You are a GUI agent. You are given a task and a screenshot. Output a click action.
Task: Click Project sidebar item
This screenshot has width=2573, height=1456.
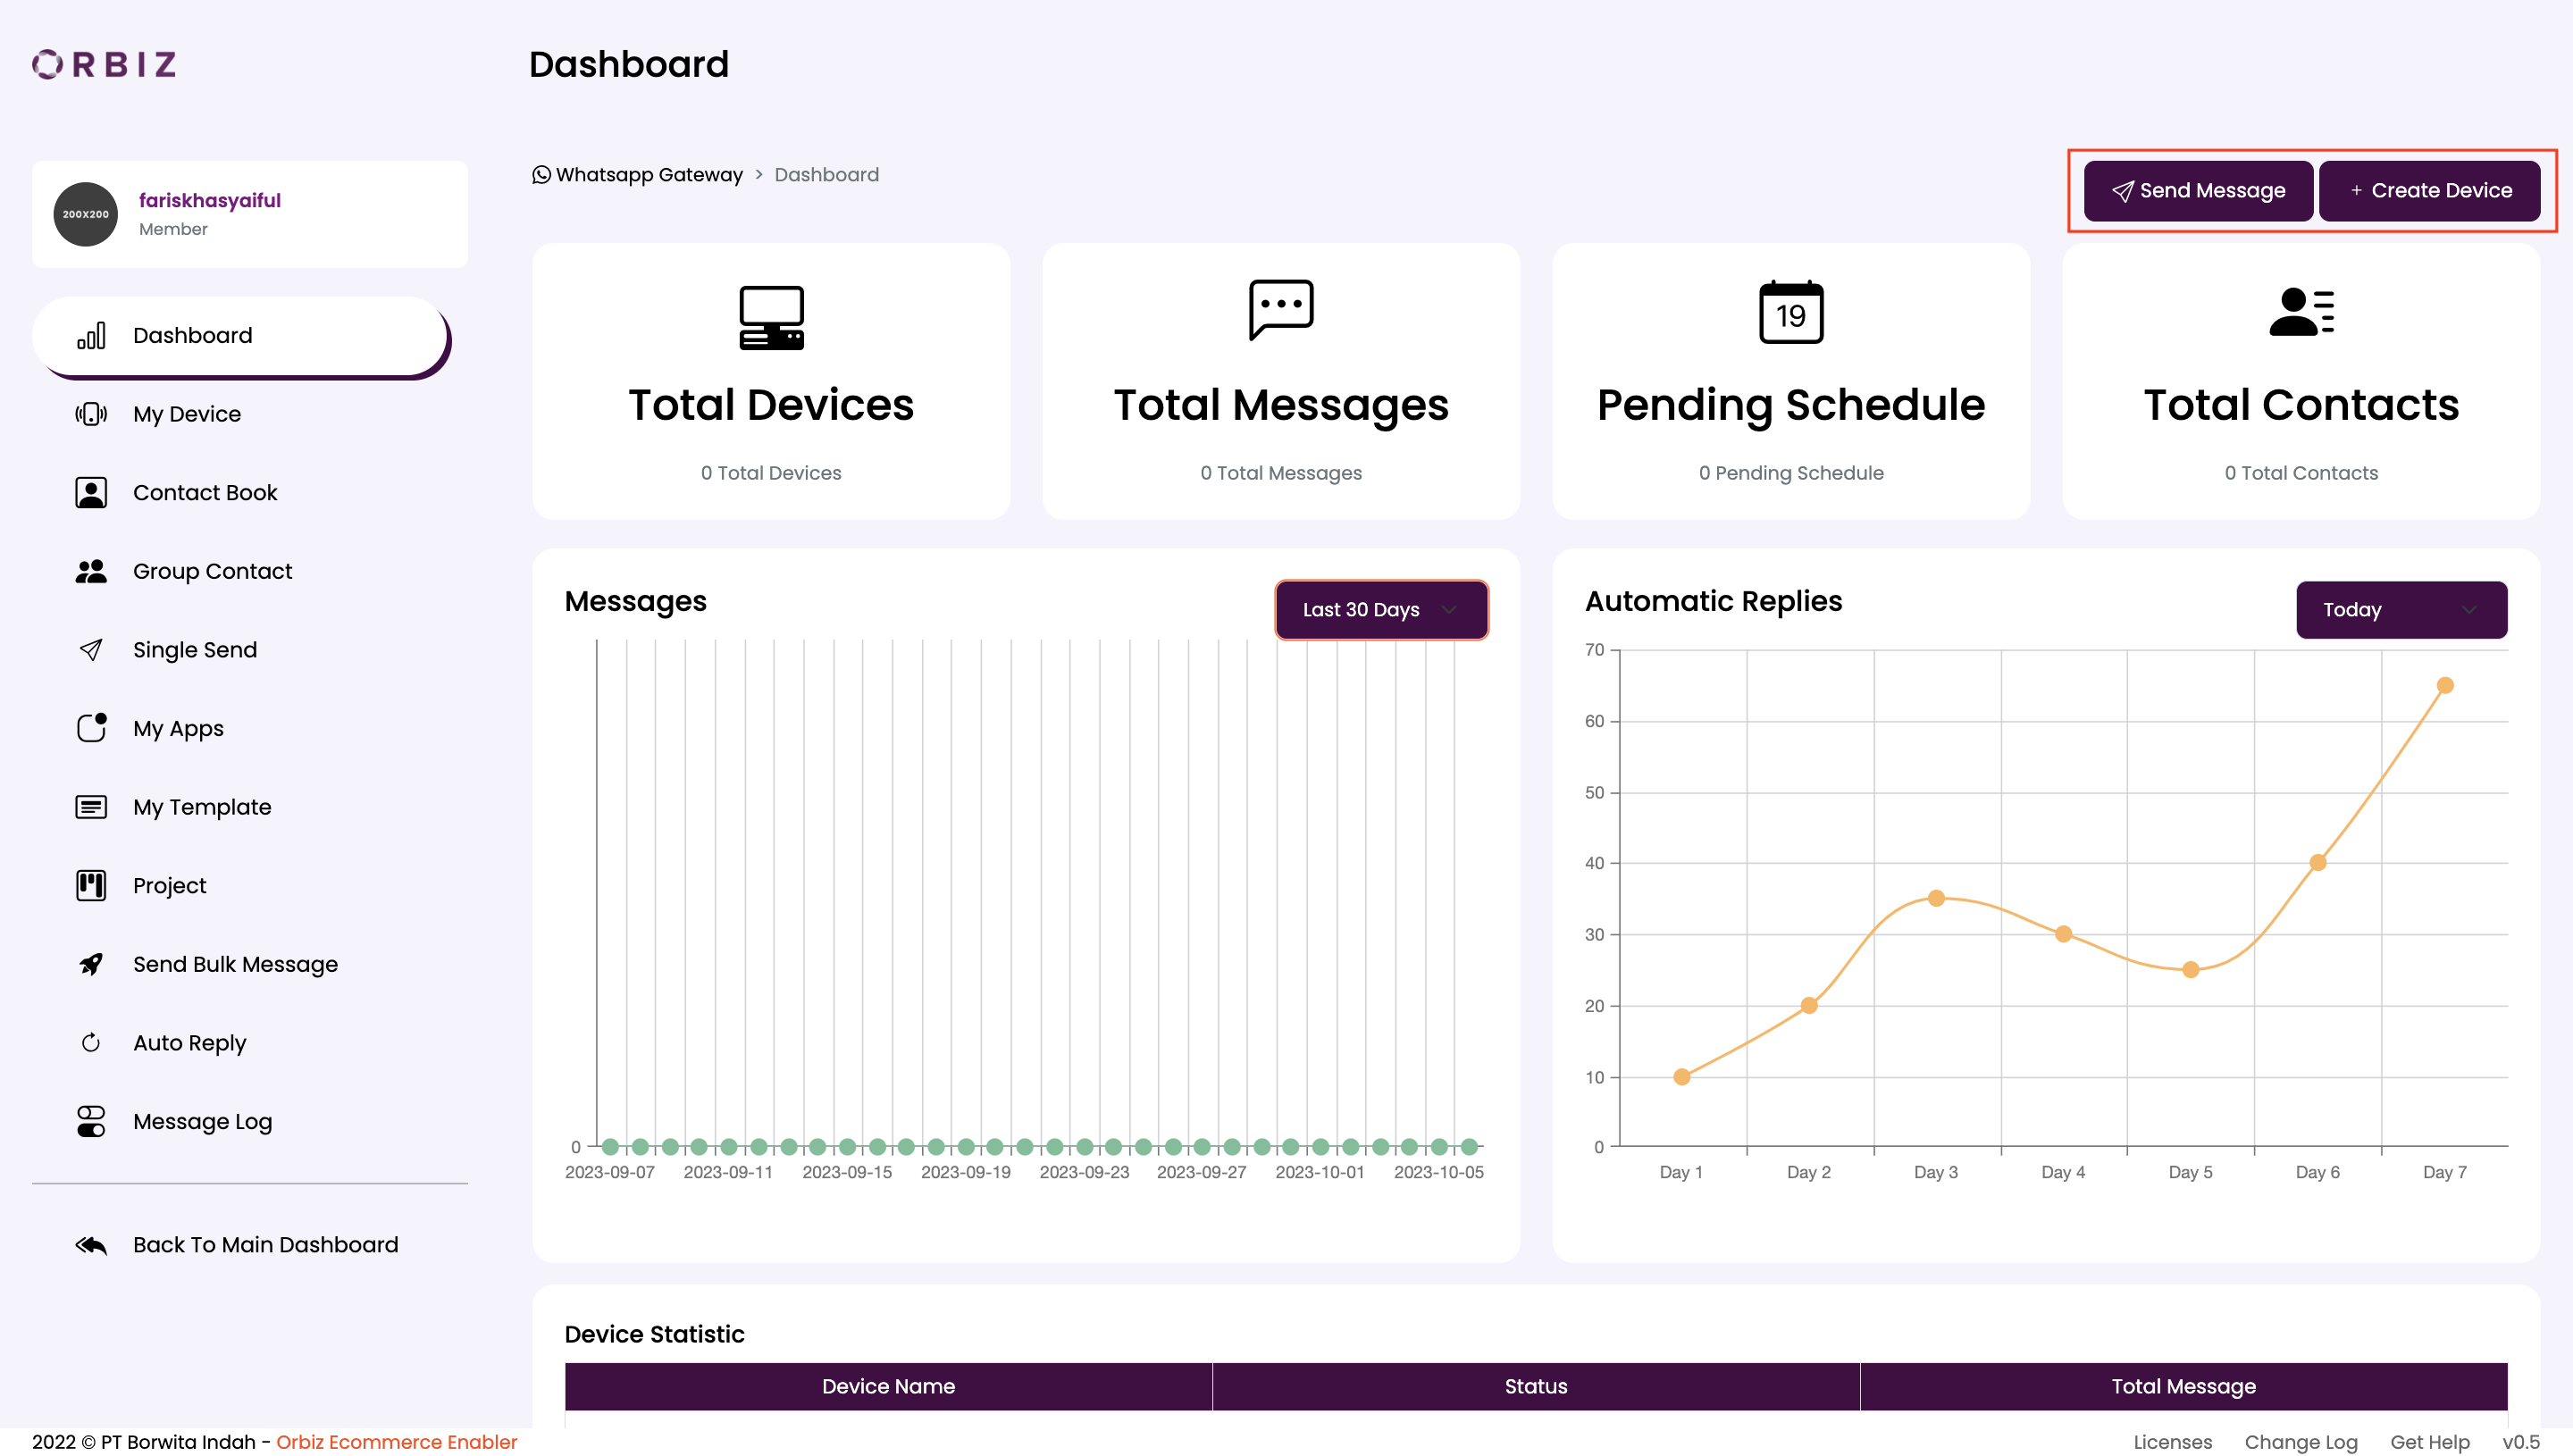pyautogui.click(x=170, y=883)
